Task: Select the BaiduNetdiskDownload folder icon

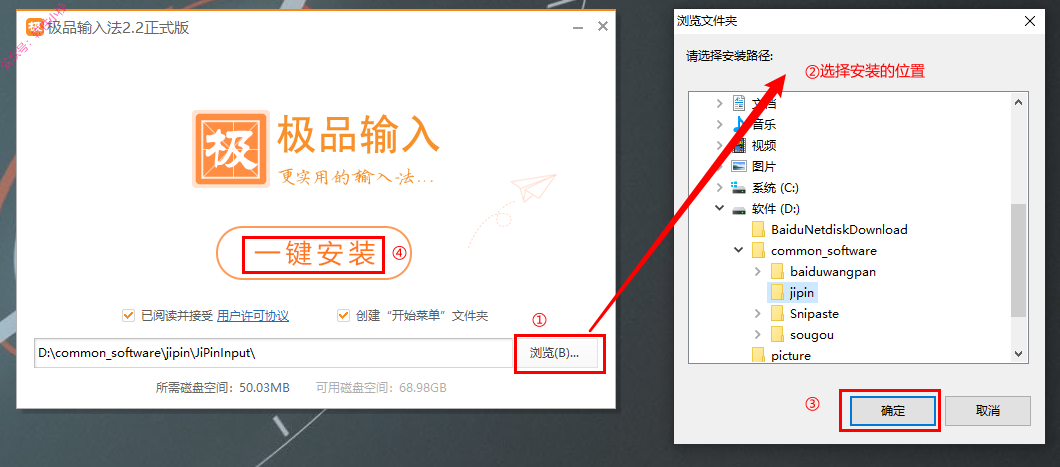Action: (x=758, y=229)
